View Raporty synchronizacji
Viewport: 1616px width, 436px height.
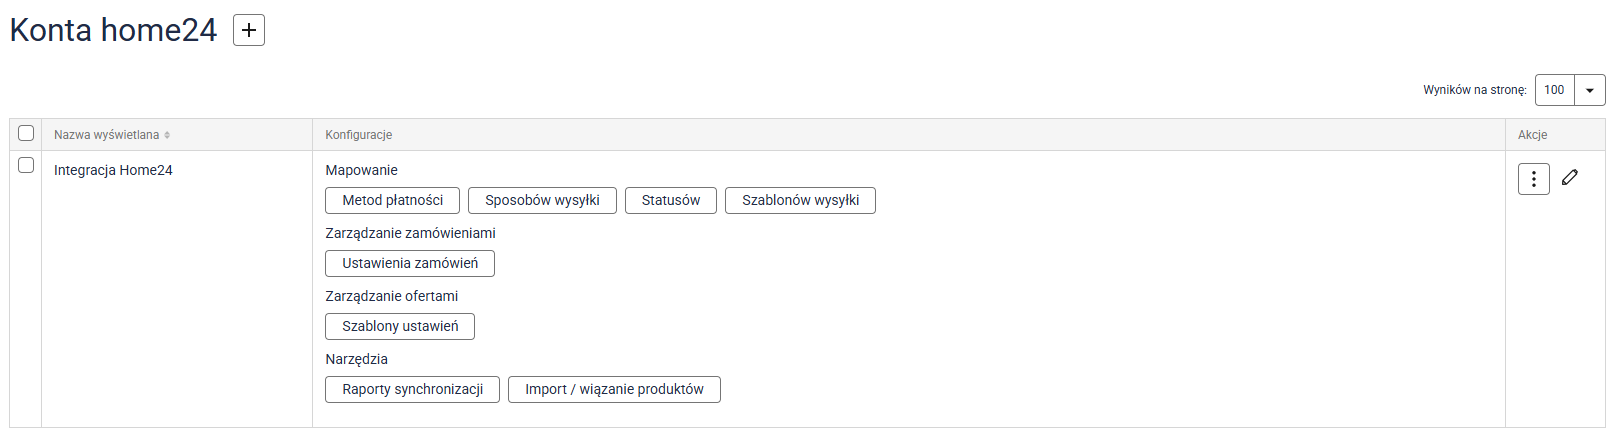coord(412,389)
